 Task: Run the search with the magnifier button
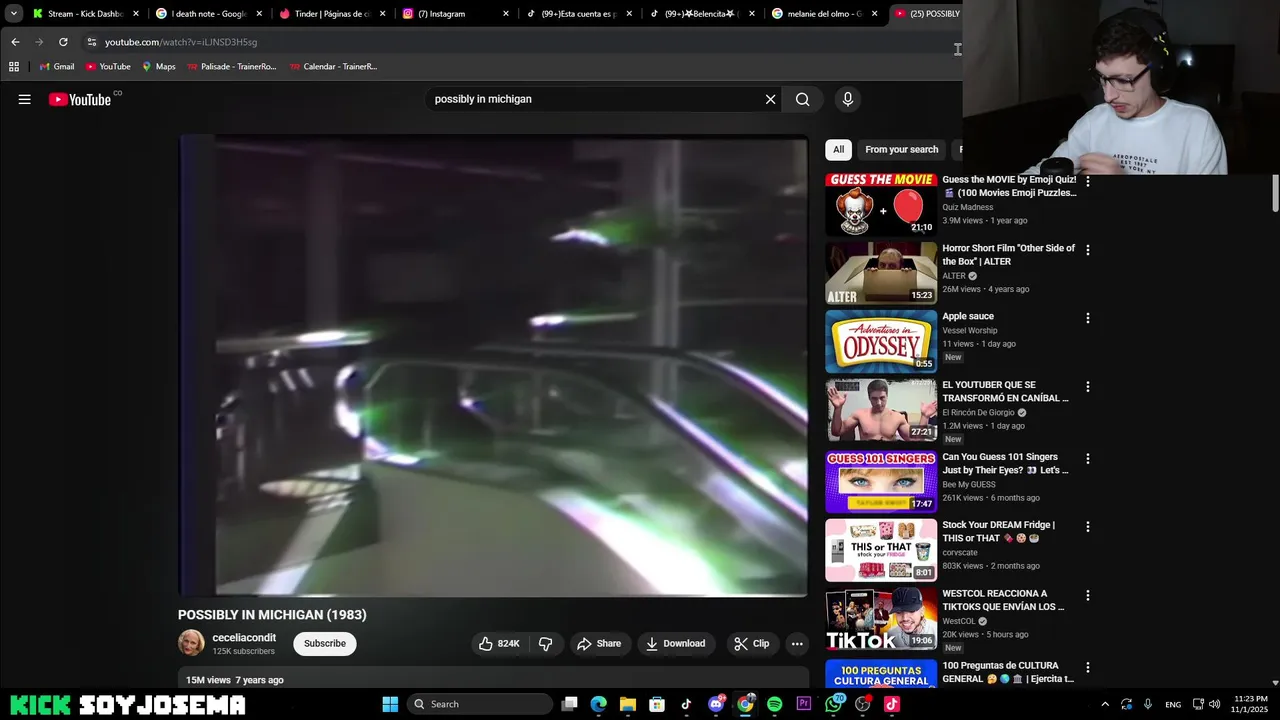coord(802,99)
